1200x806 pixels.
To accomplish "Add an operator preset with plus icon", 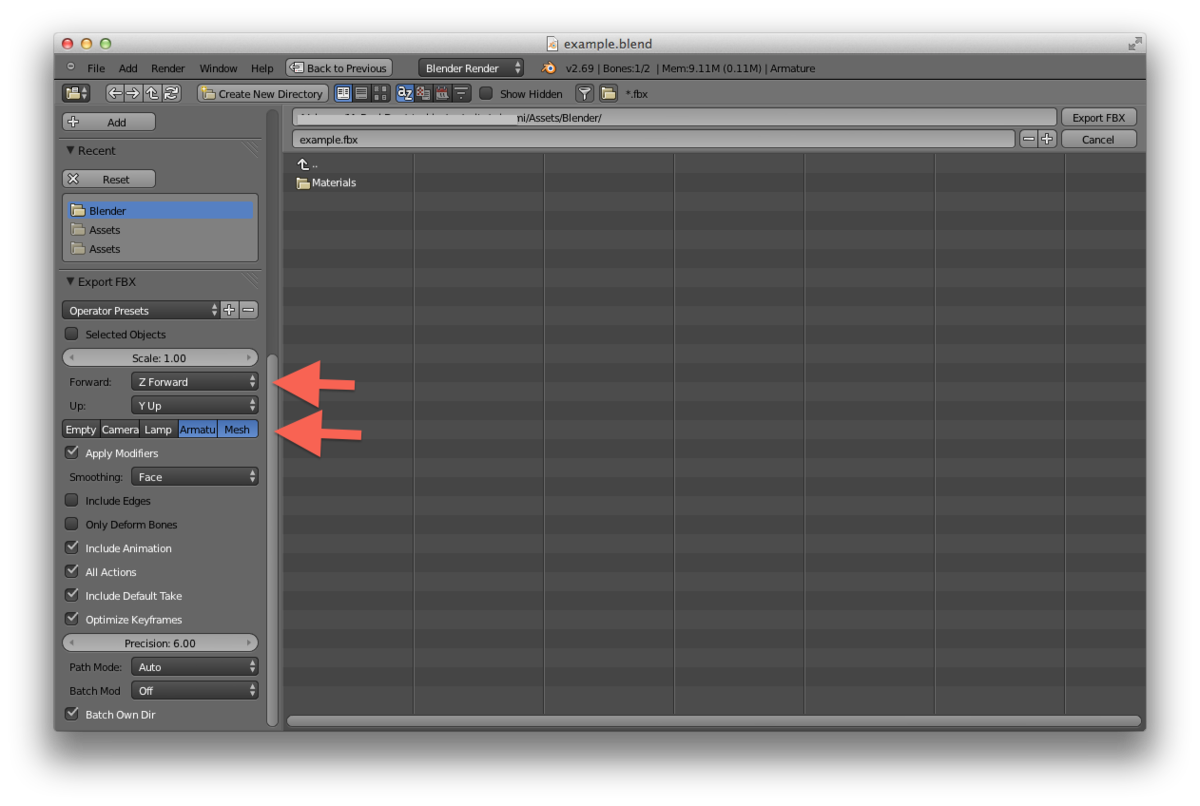I will pos(230,310).
